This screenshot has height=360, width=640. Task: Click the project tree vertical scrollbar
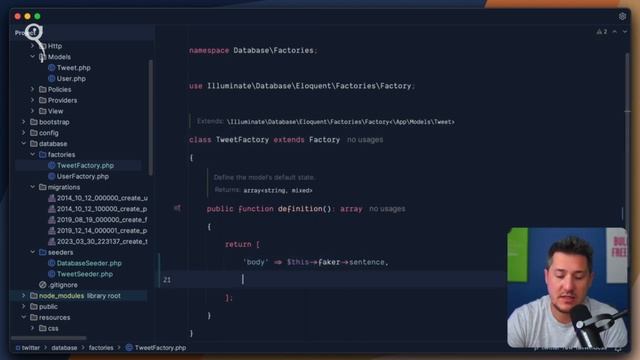151,118
